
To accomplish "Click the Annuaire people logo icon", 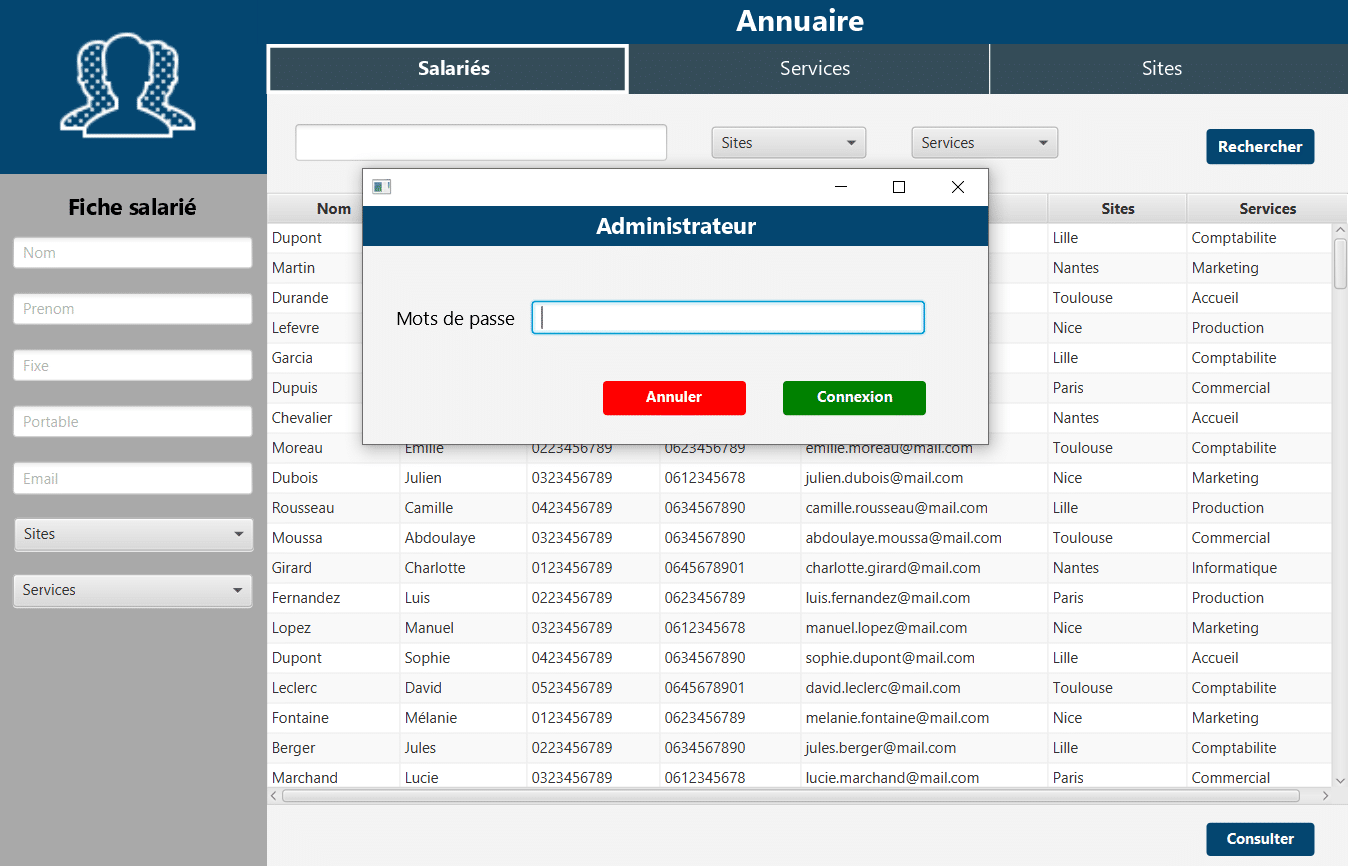I will coord(127,86).
